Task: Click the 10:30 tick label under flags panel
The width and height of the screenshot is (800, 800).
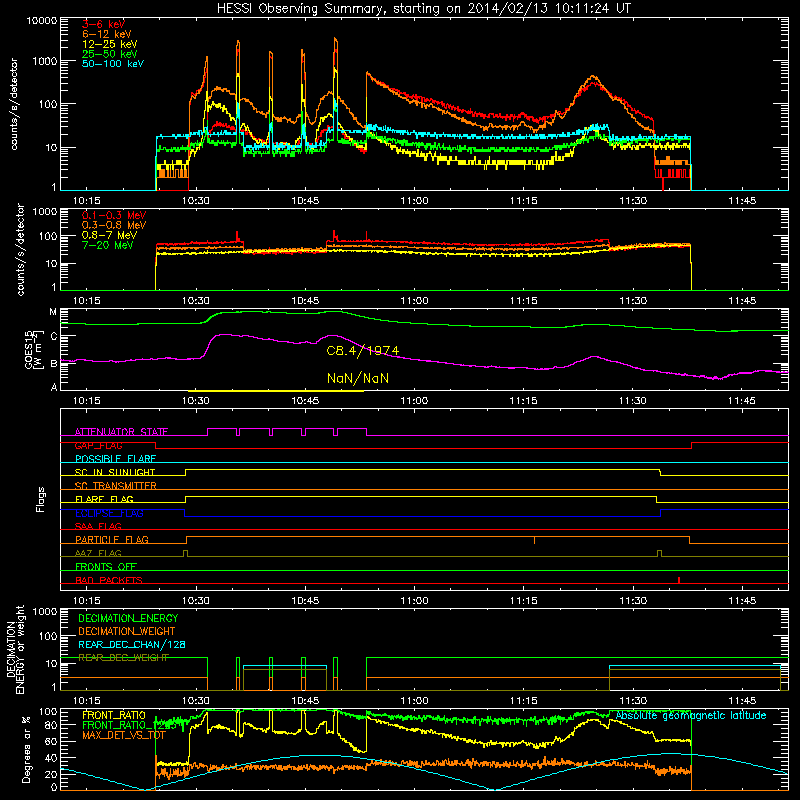Action: pyautogui.click(x=195, y=600)
